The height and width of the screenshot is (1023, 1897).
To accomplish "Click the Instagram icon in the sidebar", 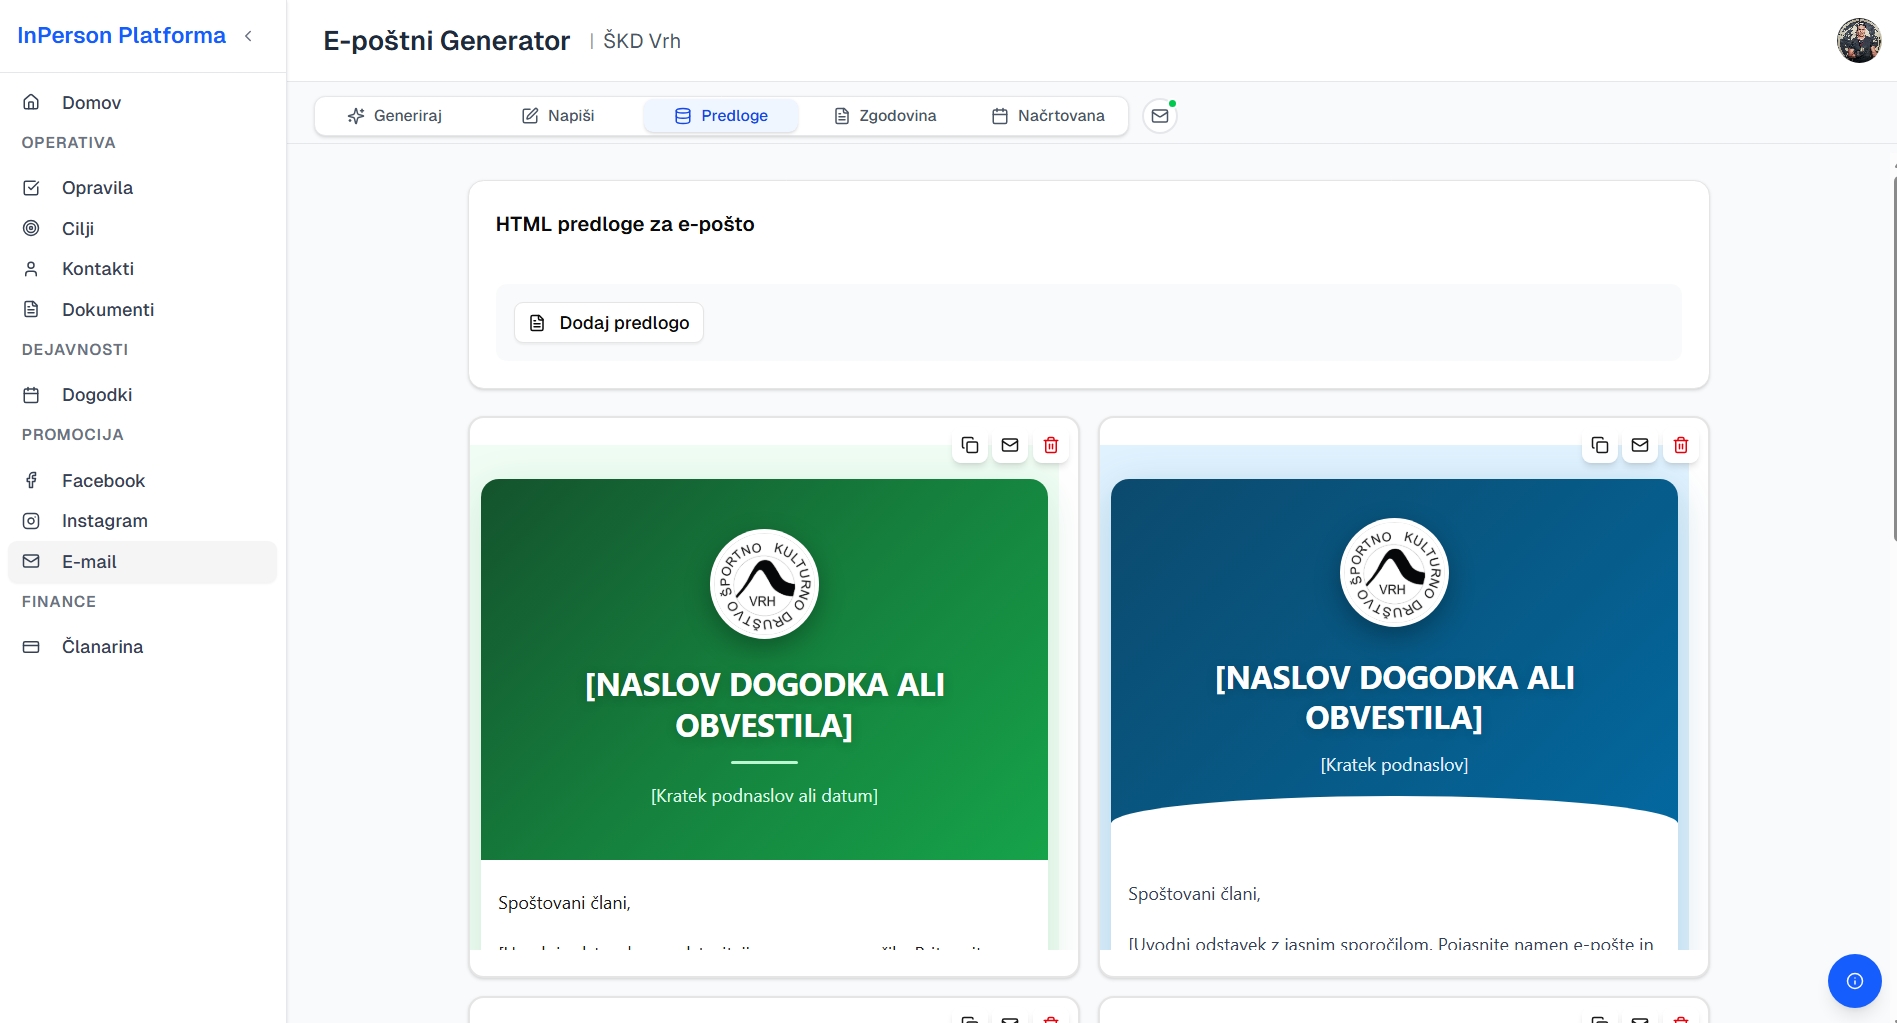I will click(31, 521).
